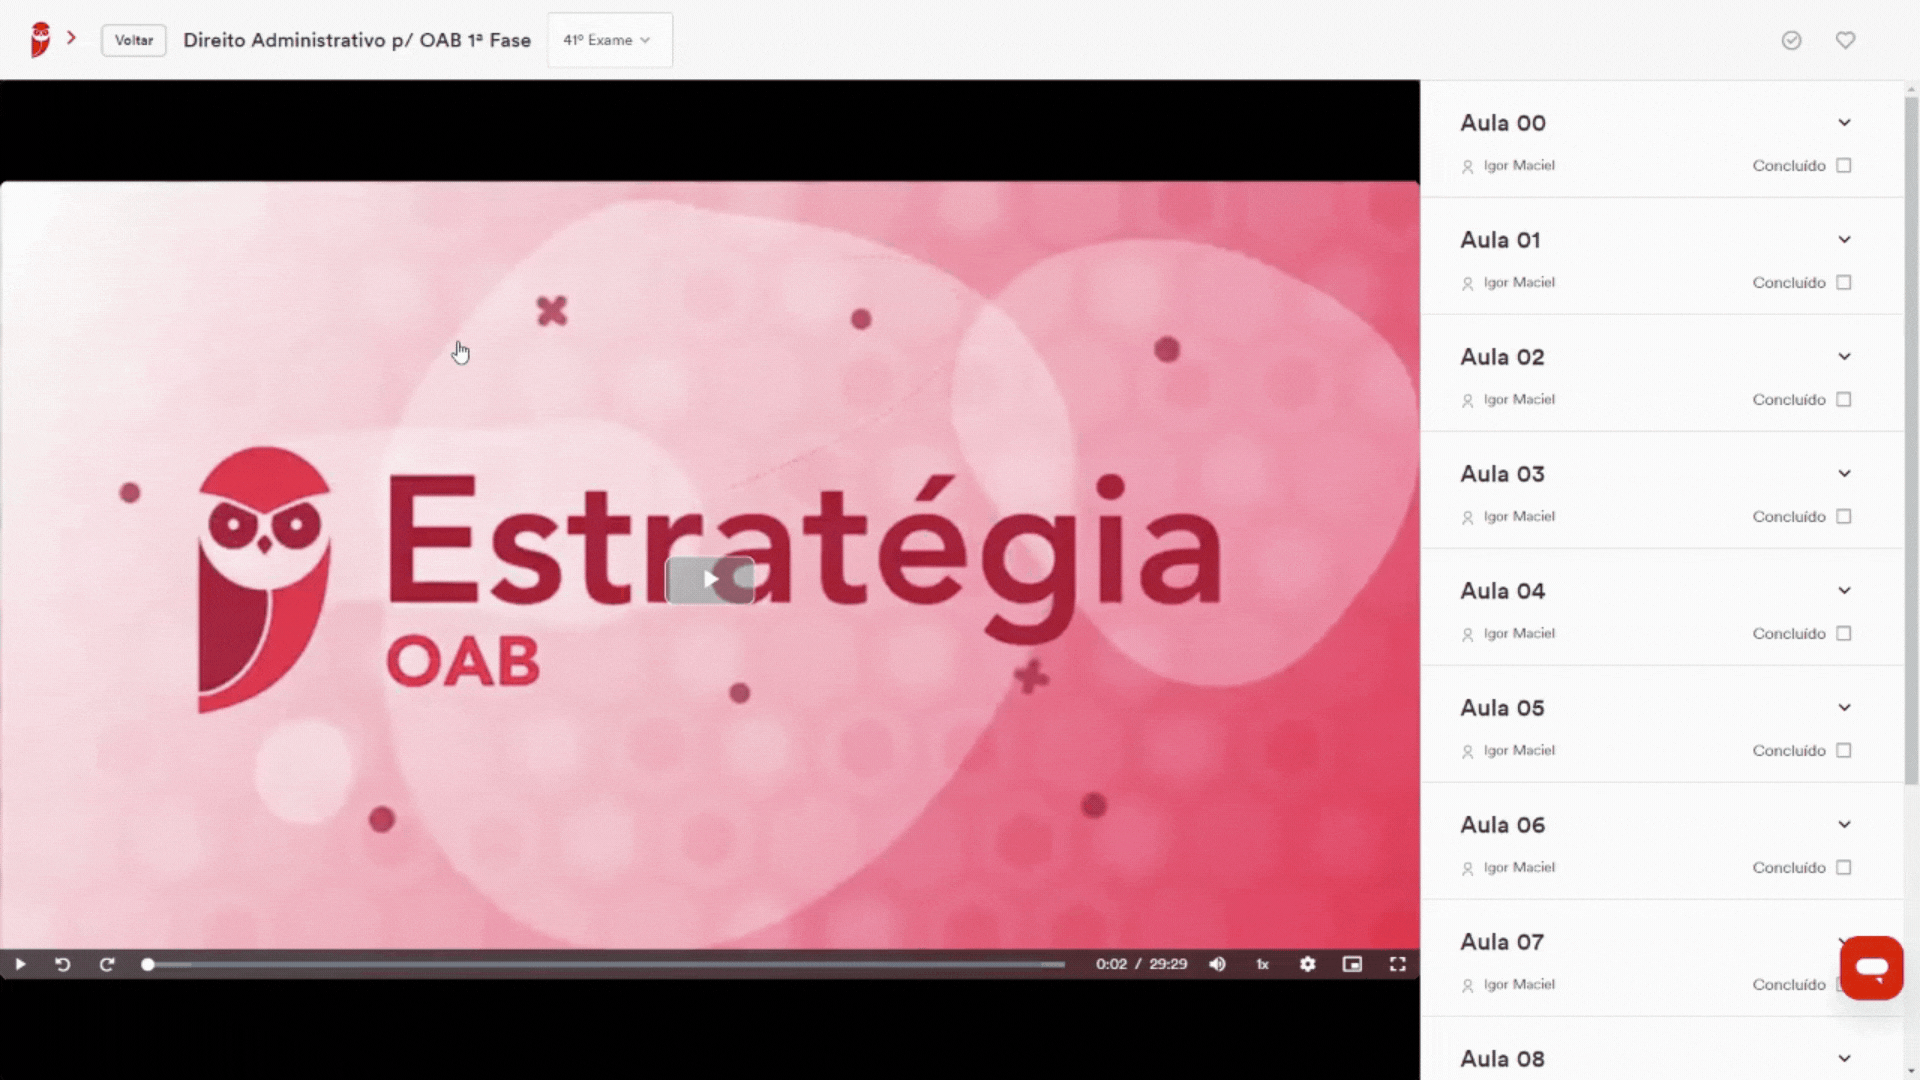Select the Aula 00 lesson title
The height and width of the screenshot is (1080, 1920).
tap(1502, 123)
